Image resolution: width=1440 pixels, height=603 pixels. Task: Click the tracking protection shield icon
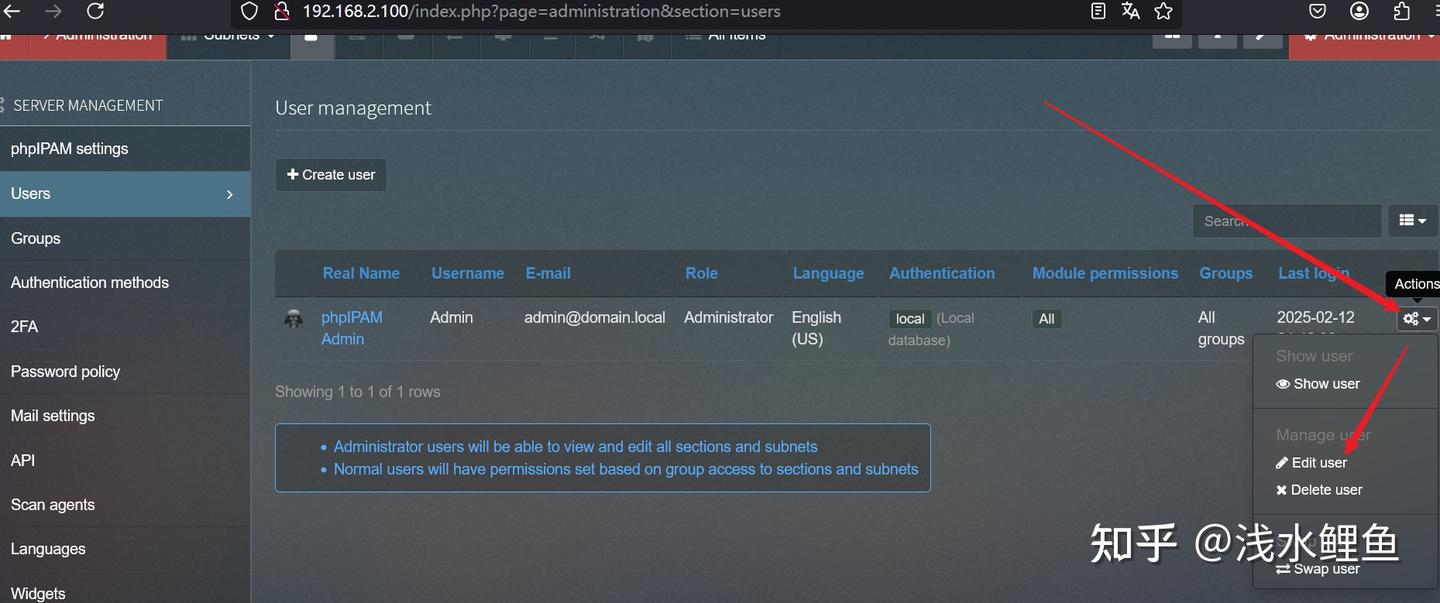coord(249,12)
